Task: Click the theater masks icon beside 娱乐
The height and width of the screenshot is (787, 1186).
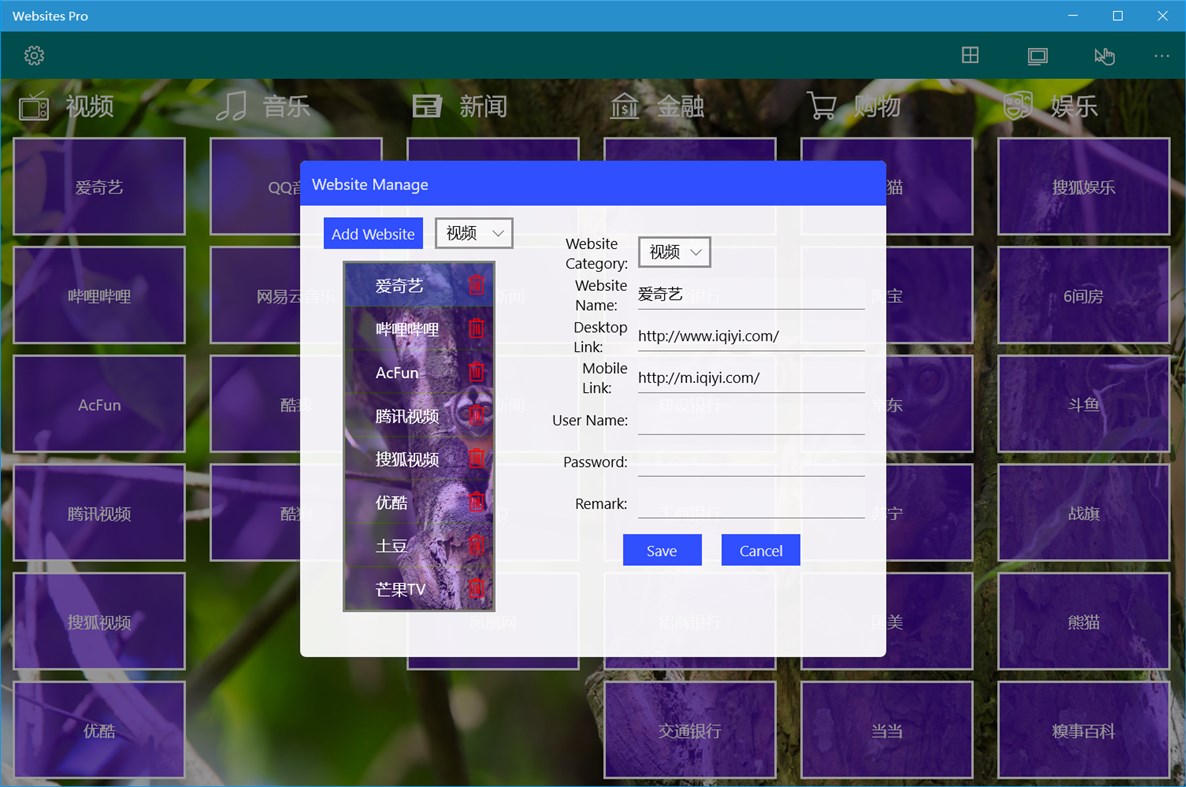Action: point(1018,106)
